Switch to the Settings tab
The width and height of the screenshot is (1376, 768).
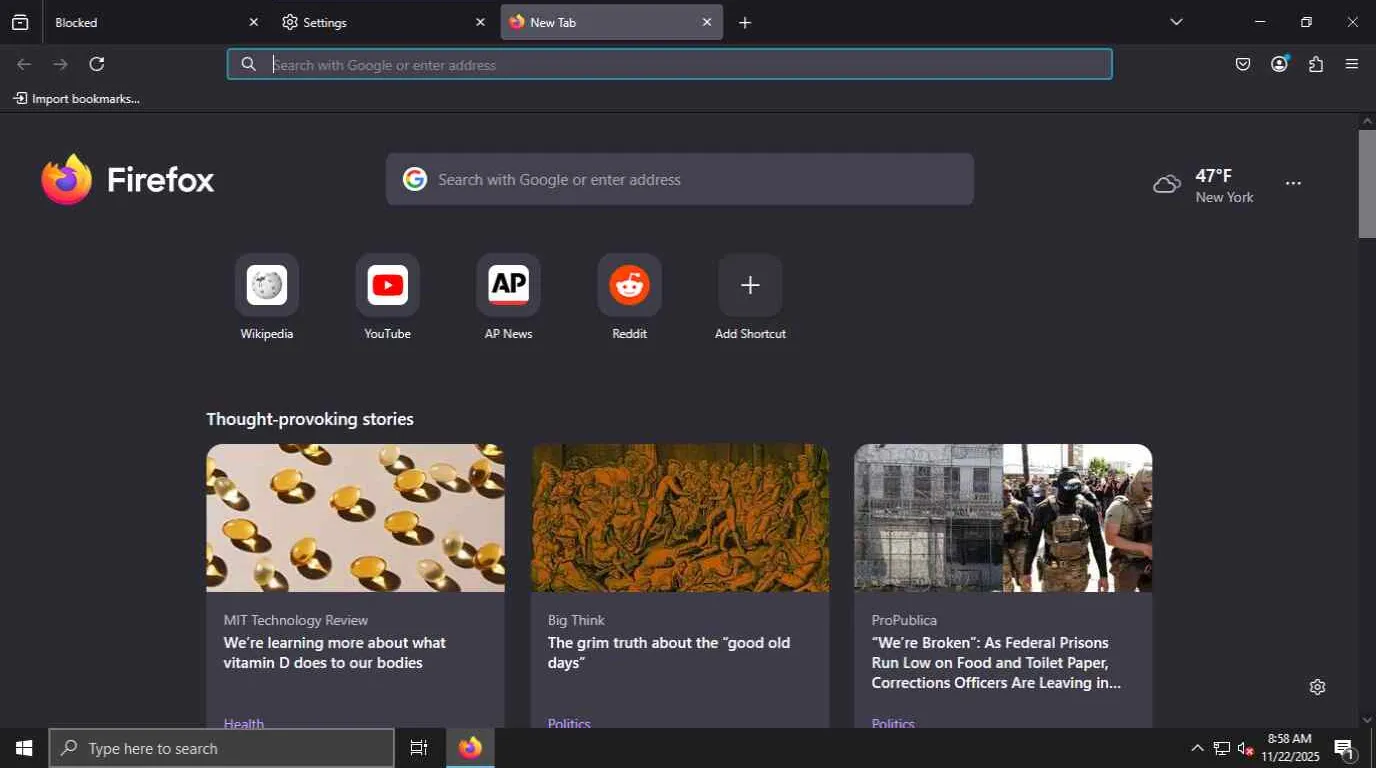pyautogui.click(x=383, y=22)
